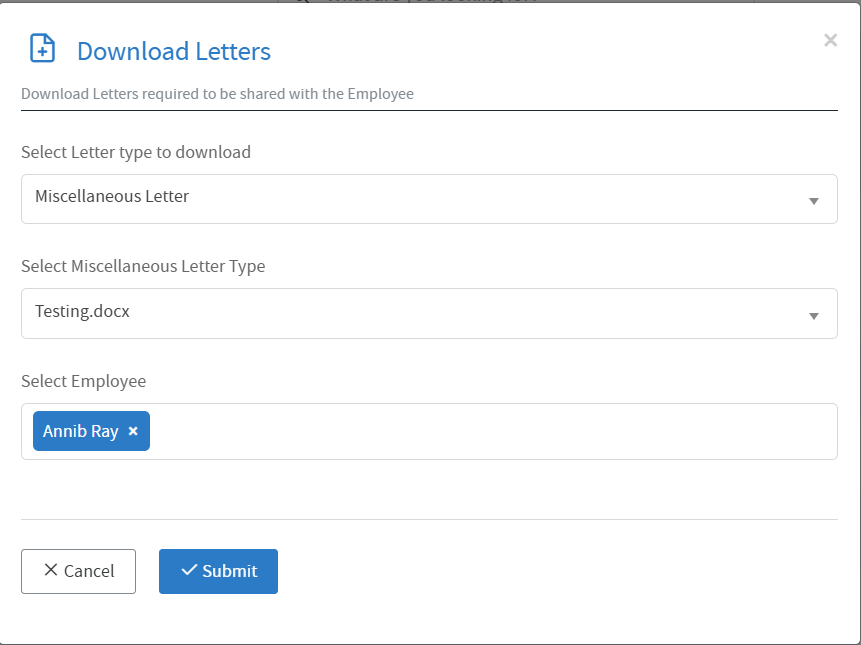Expand the Testing.docx dropdown arrow
The width and height of the screenshot is (861, 645).
(x=814, y=316)
